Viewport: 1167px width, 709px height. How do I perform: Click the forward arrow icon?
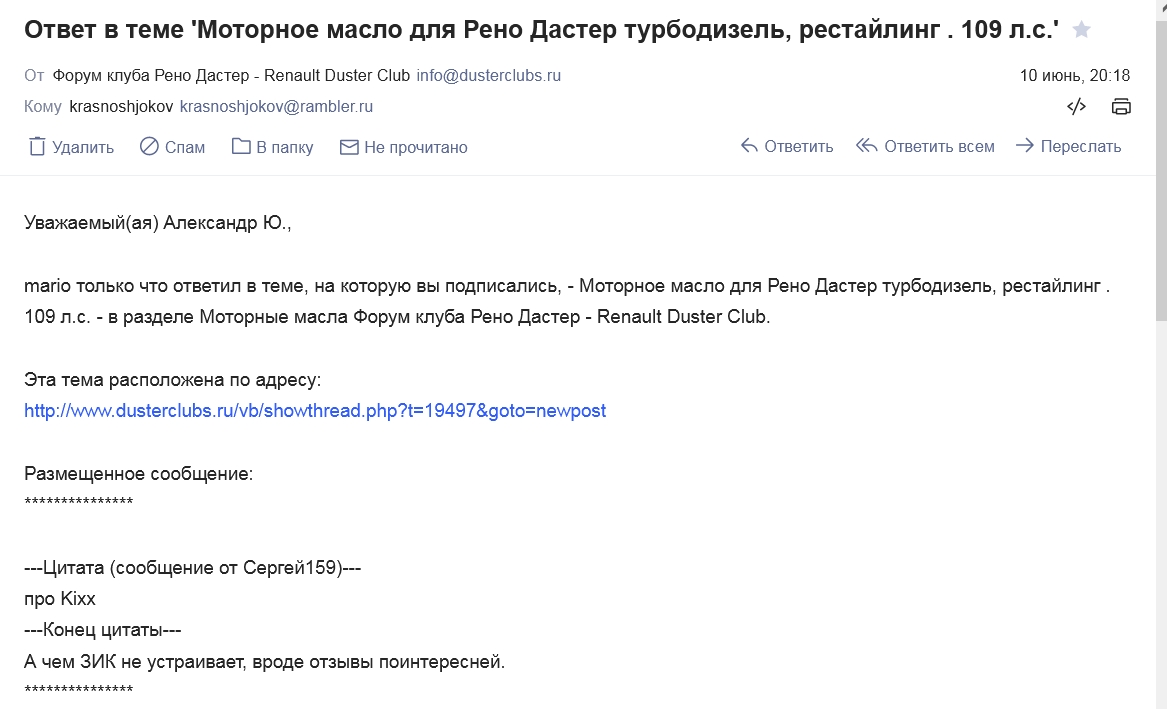point(1025,145)
